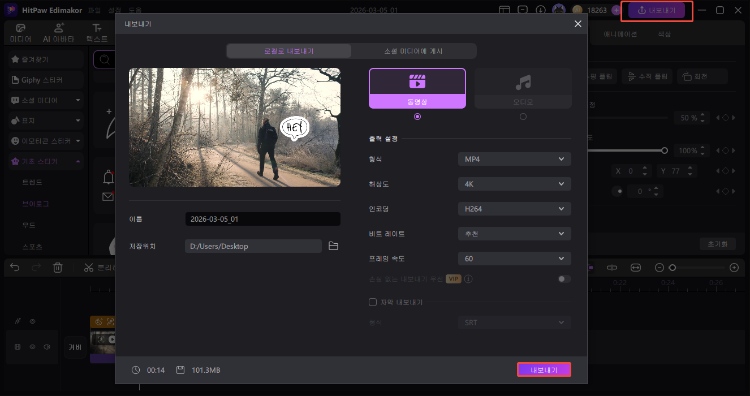This screenshot has height=396, width=750.
Task: Choose the Audio music-note export card
Action: (x=523, y=88)
